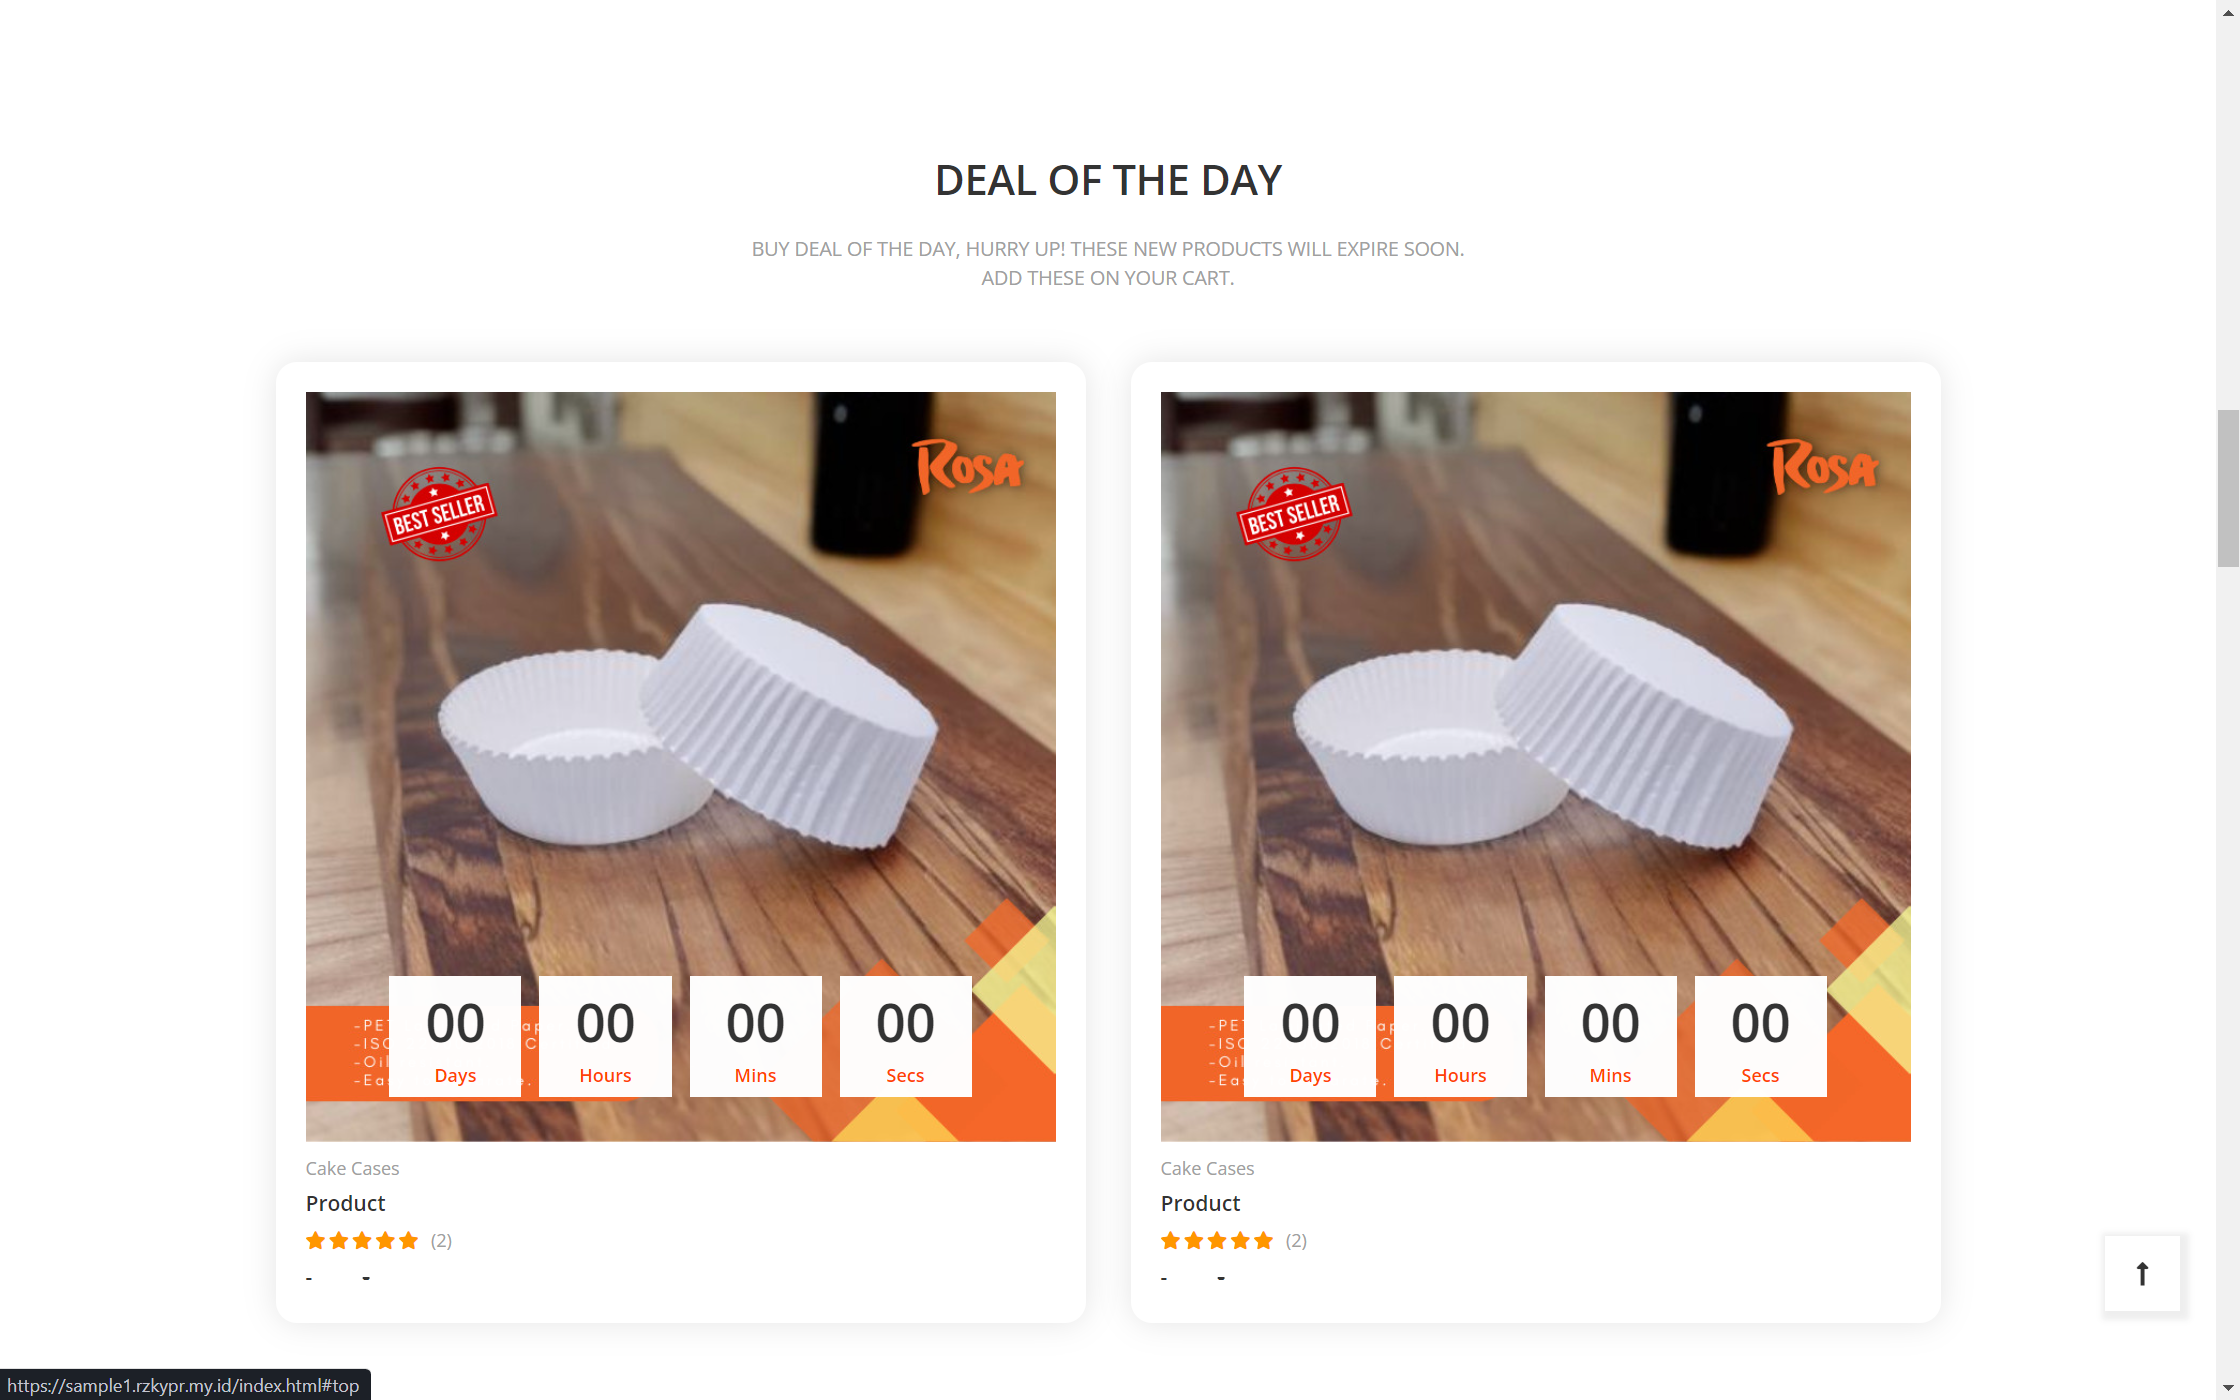
Task: Click the Rosa logo on the left product image
Action: [970, 467]
